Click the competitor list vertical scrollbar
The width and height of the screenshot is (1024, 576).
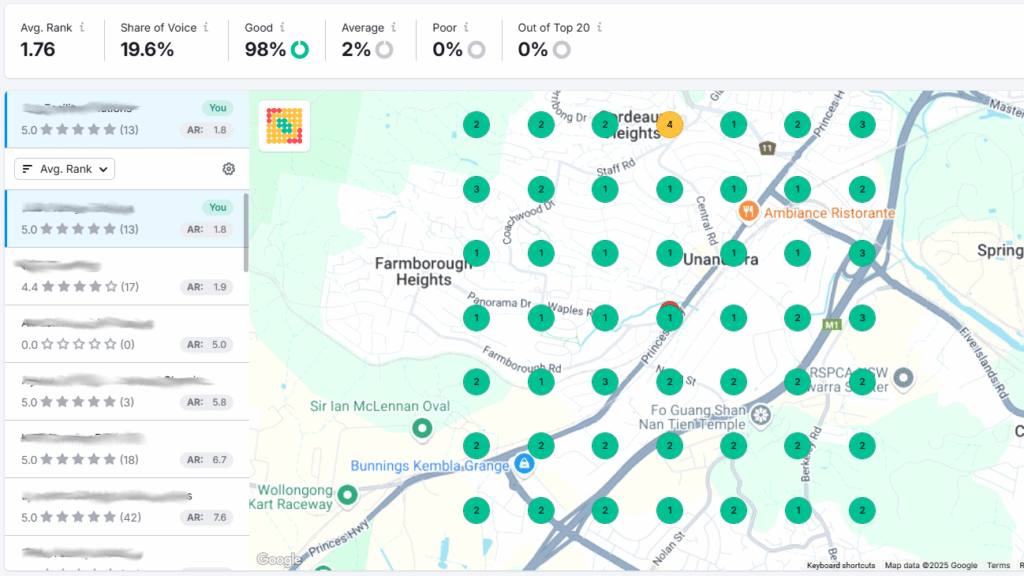point(246,230)
